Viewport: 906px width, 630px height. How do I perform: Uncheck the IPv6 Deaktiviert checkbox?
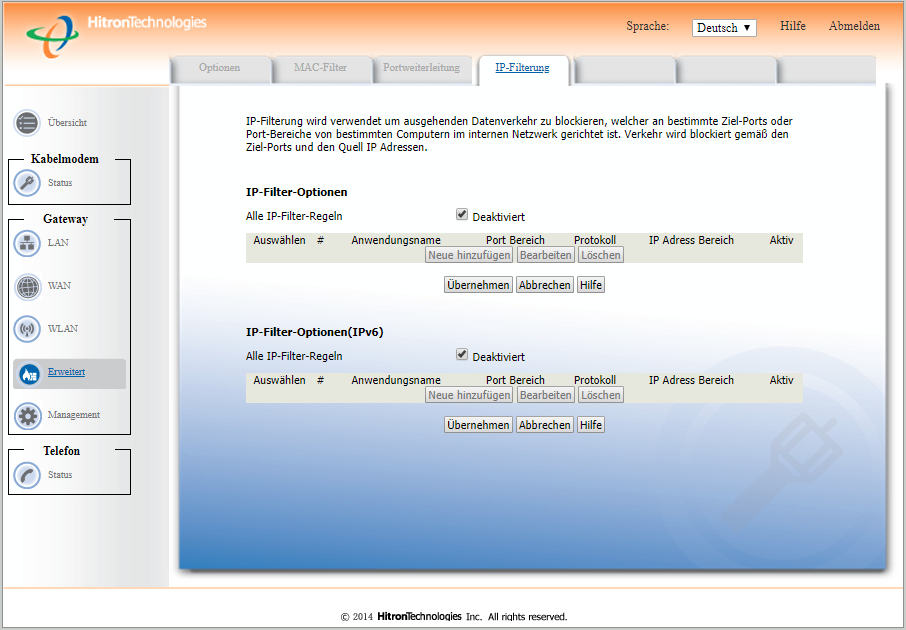coord(462,354)
